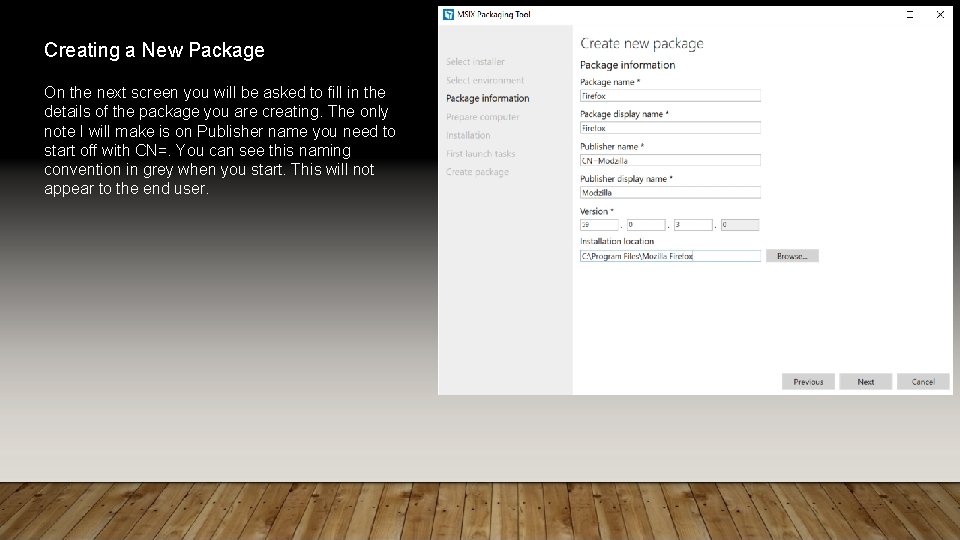
Task: Minimize the MSIX Packaging Tool window
Action: coord(910,15)
